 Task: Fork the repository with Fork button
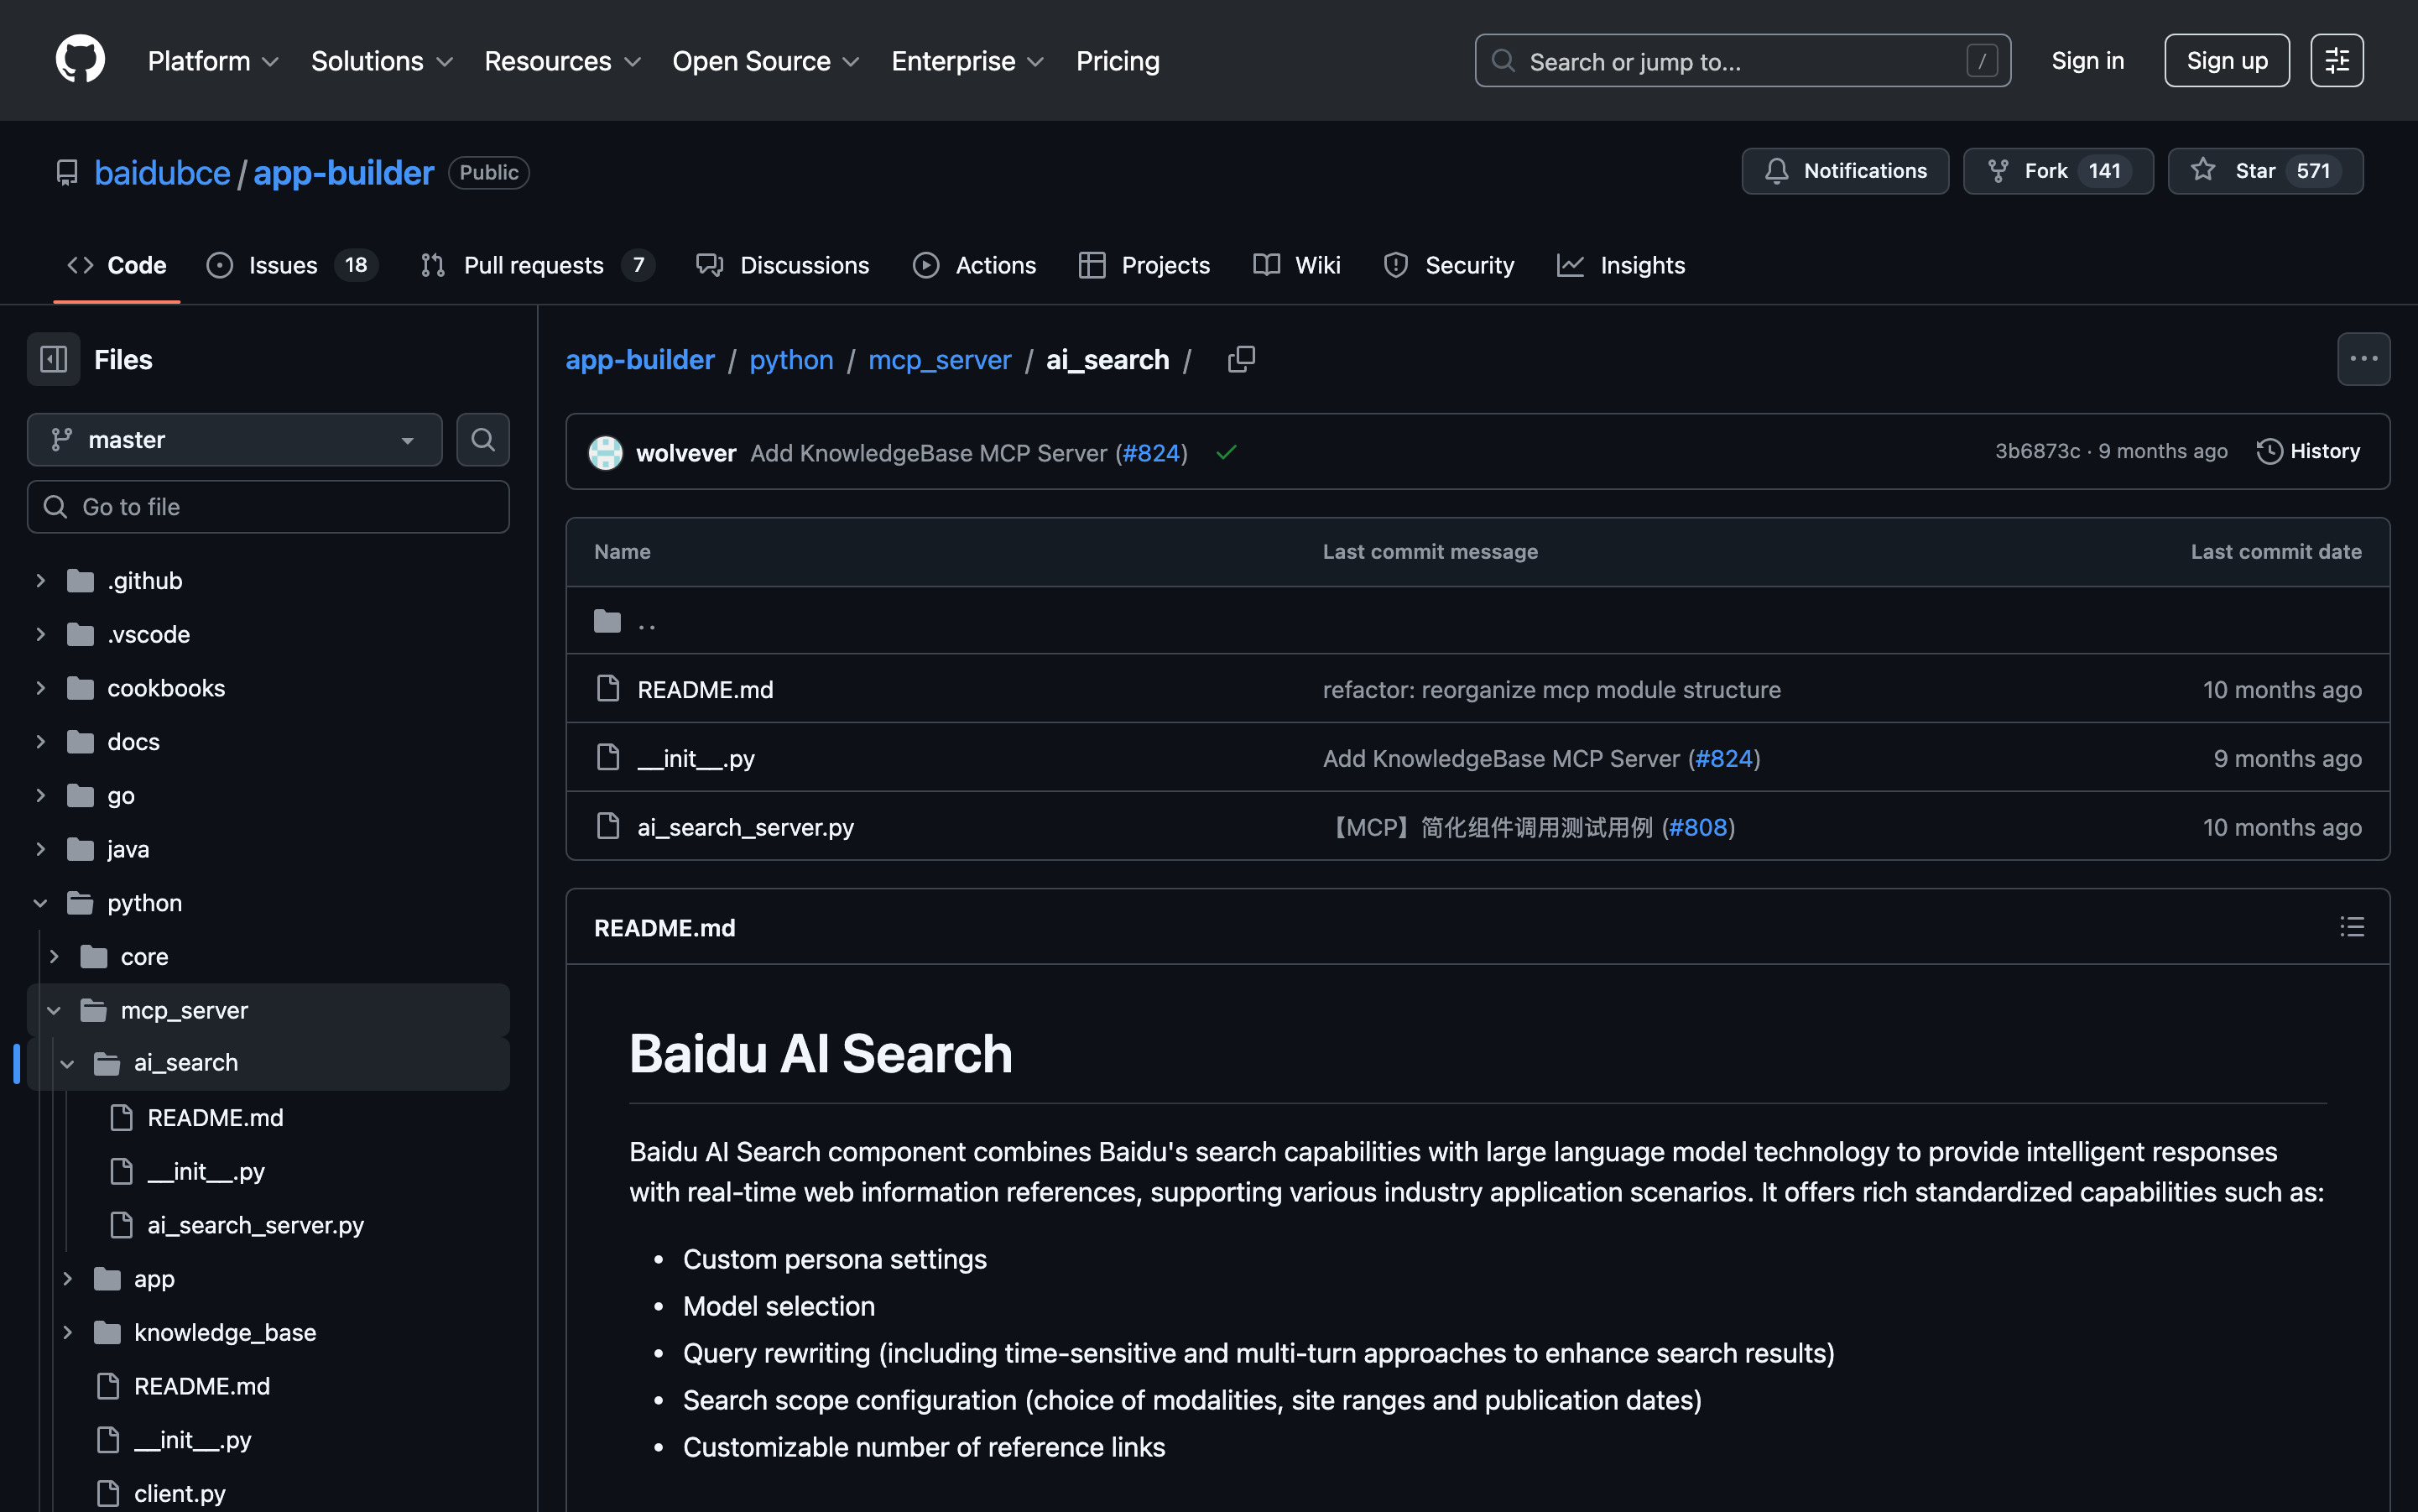[2058, 171]
